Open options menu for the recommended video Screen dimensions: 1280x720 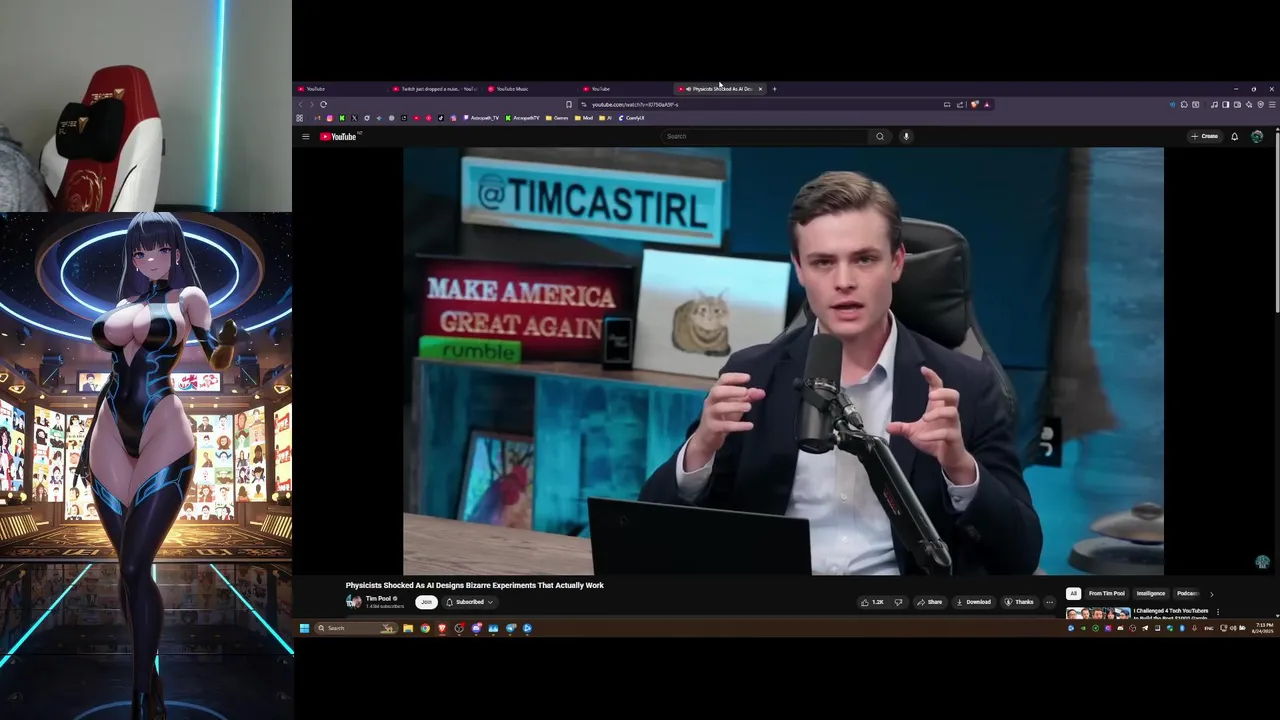(1218, 612)
